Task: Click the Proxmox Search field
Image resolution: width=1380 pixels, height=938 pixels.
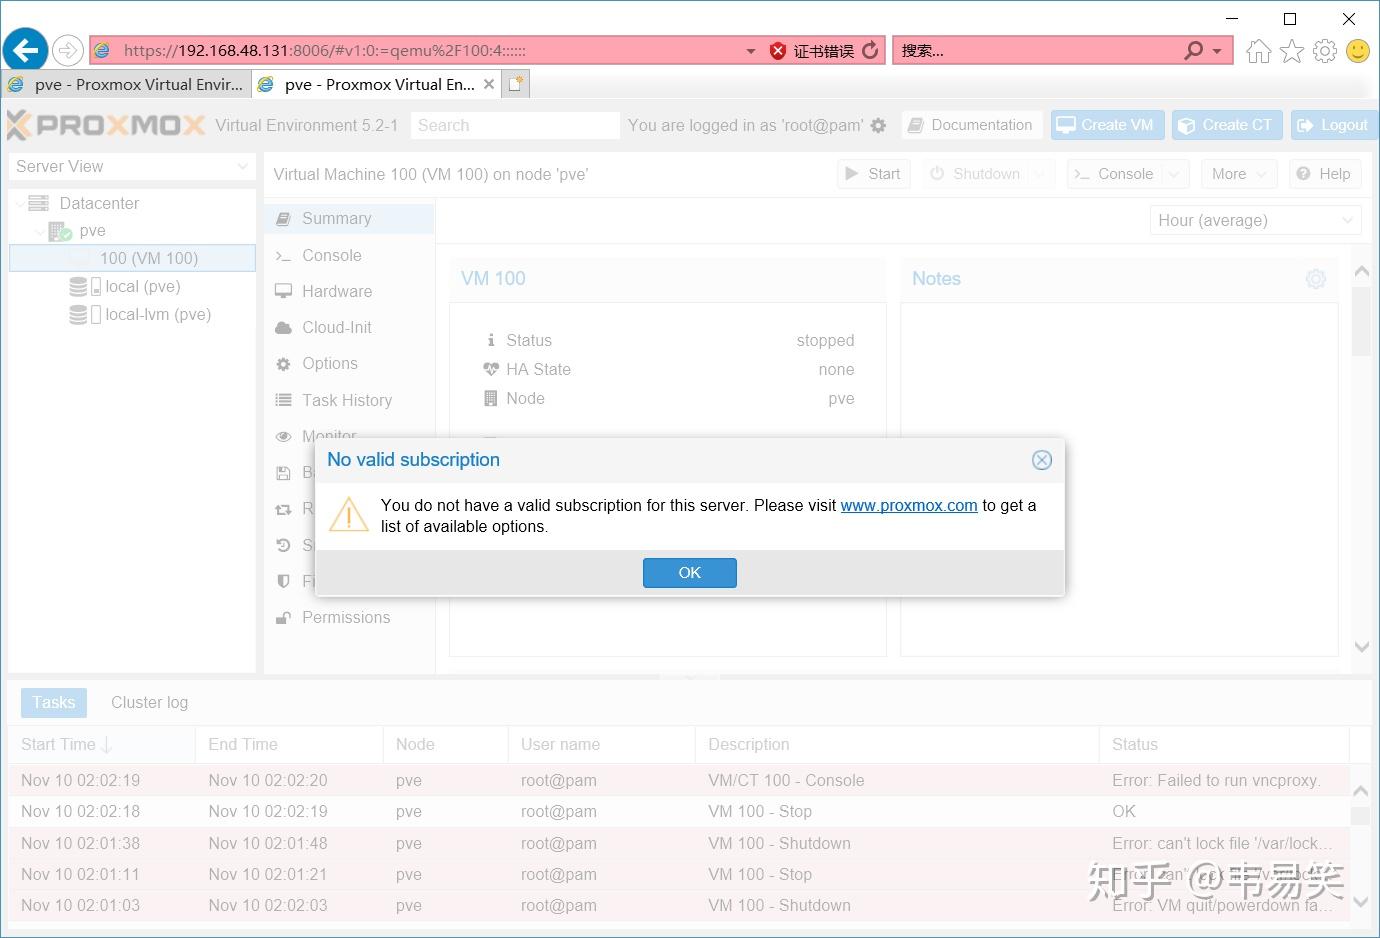Action: tap(515, 125)
